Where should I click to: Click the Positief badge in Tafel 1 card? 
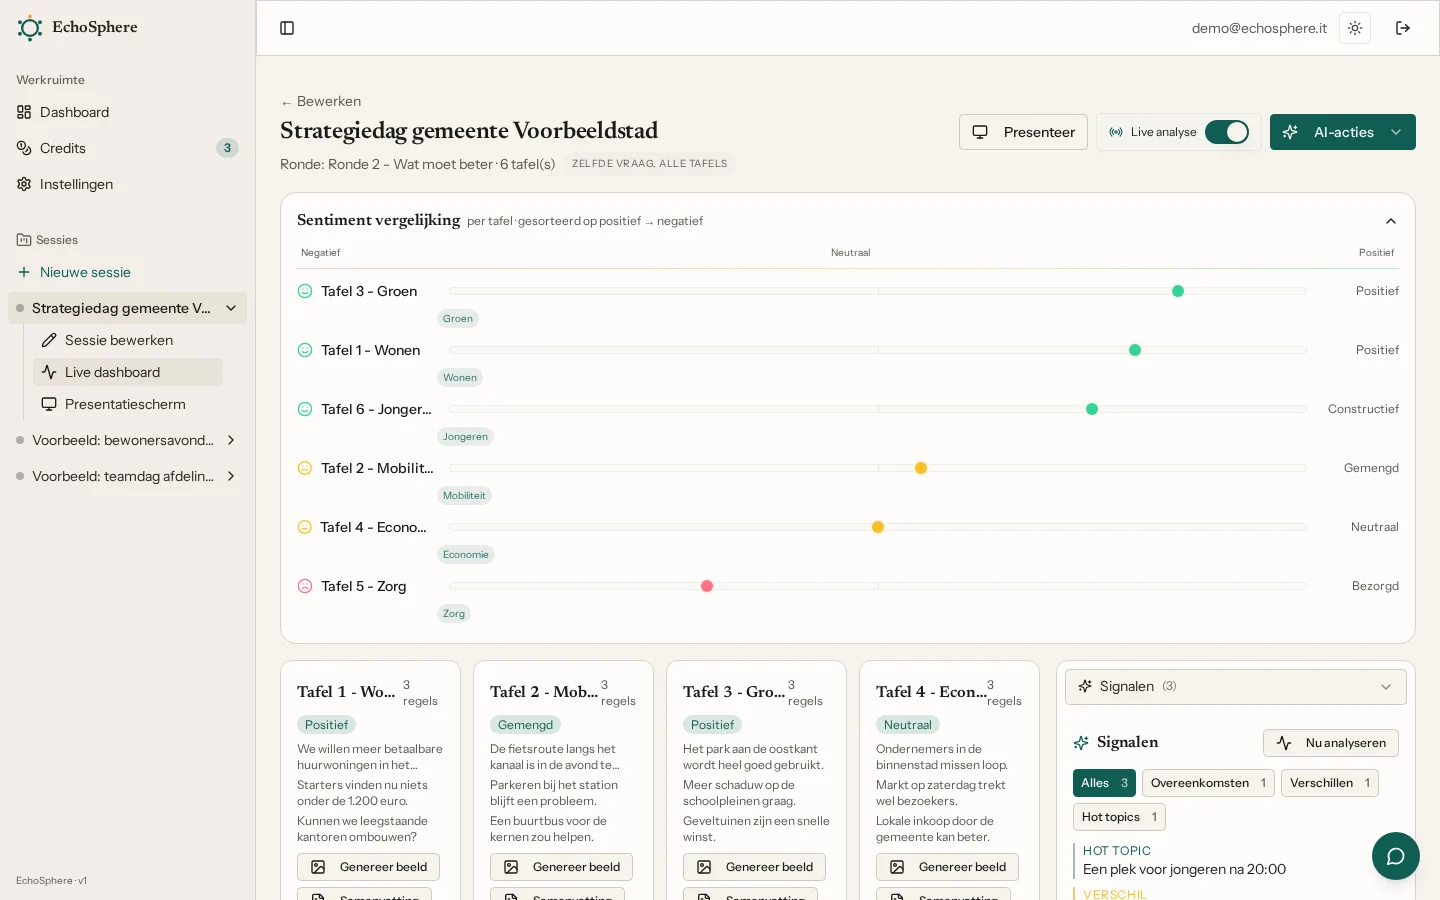[326, 725]
